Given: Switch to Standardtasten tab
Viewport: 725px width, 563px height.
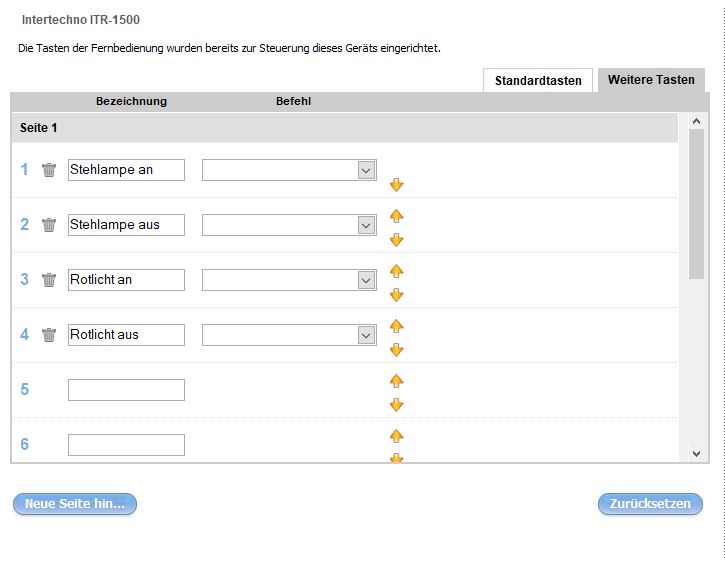Looking at the screenshot, I should [x=538, y=81].
